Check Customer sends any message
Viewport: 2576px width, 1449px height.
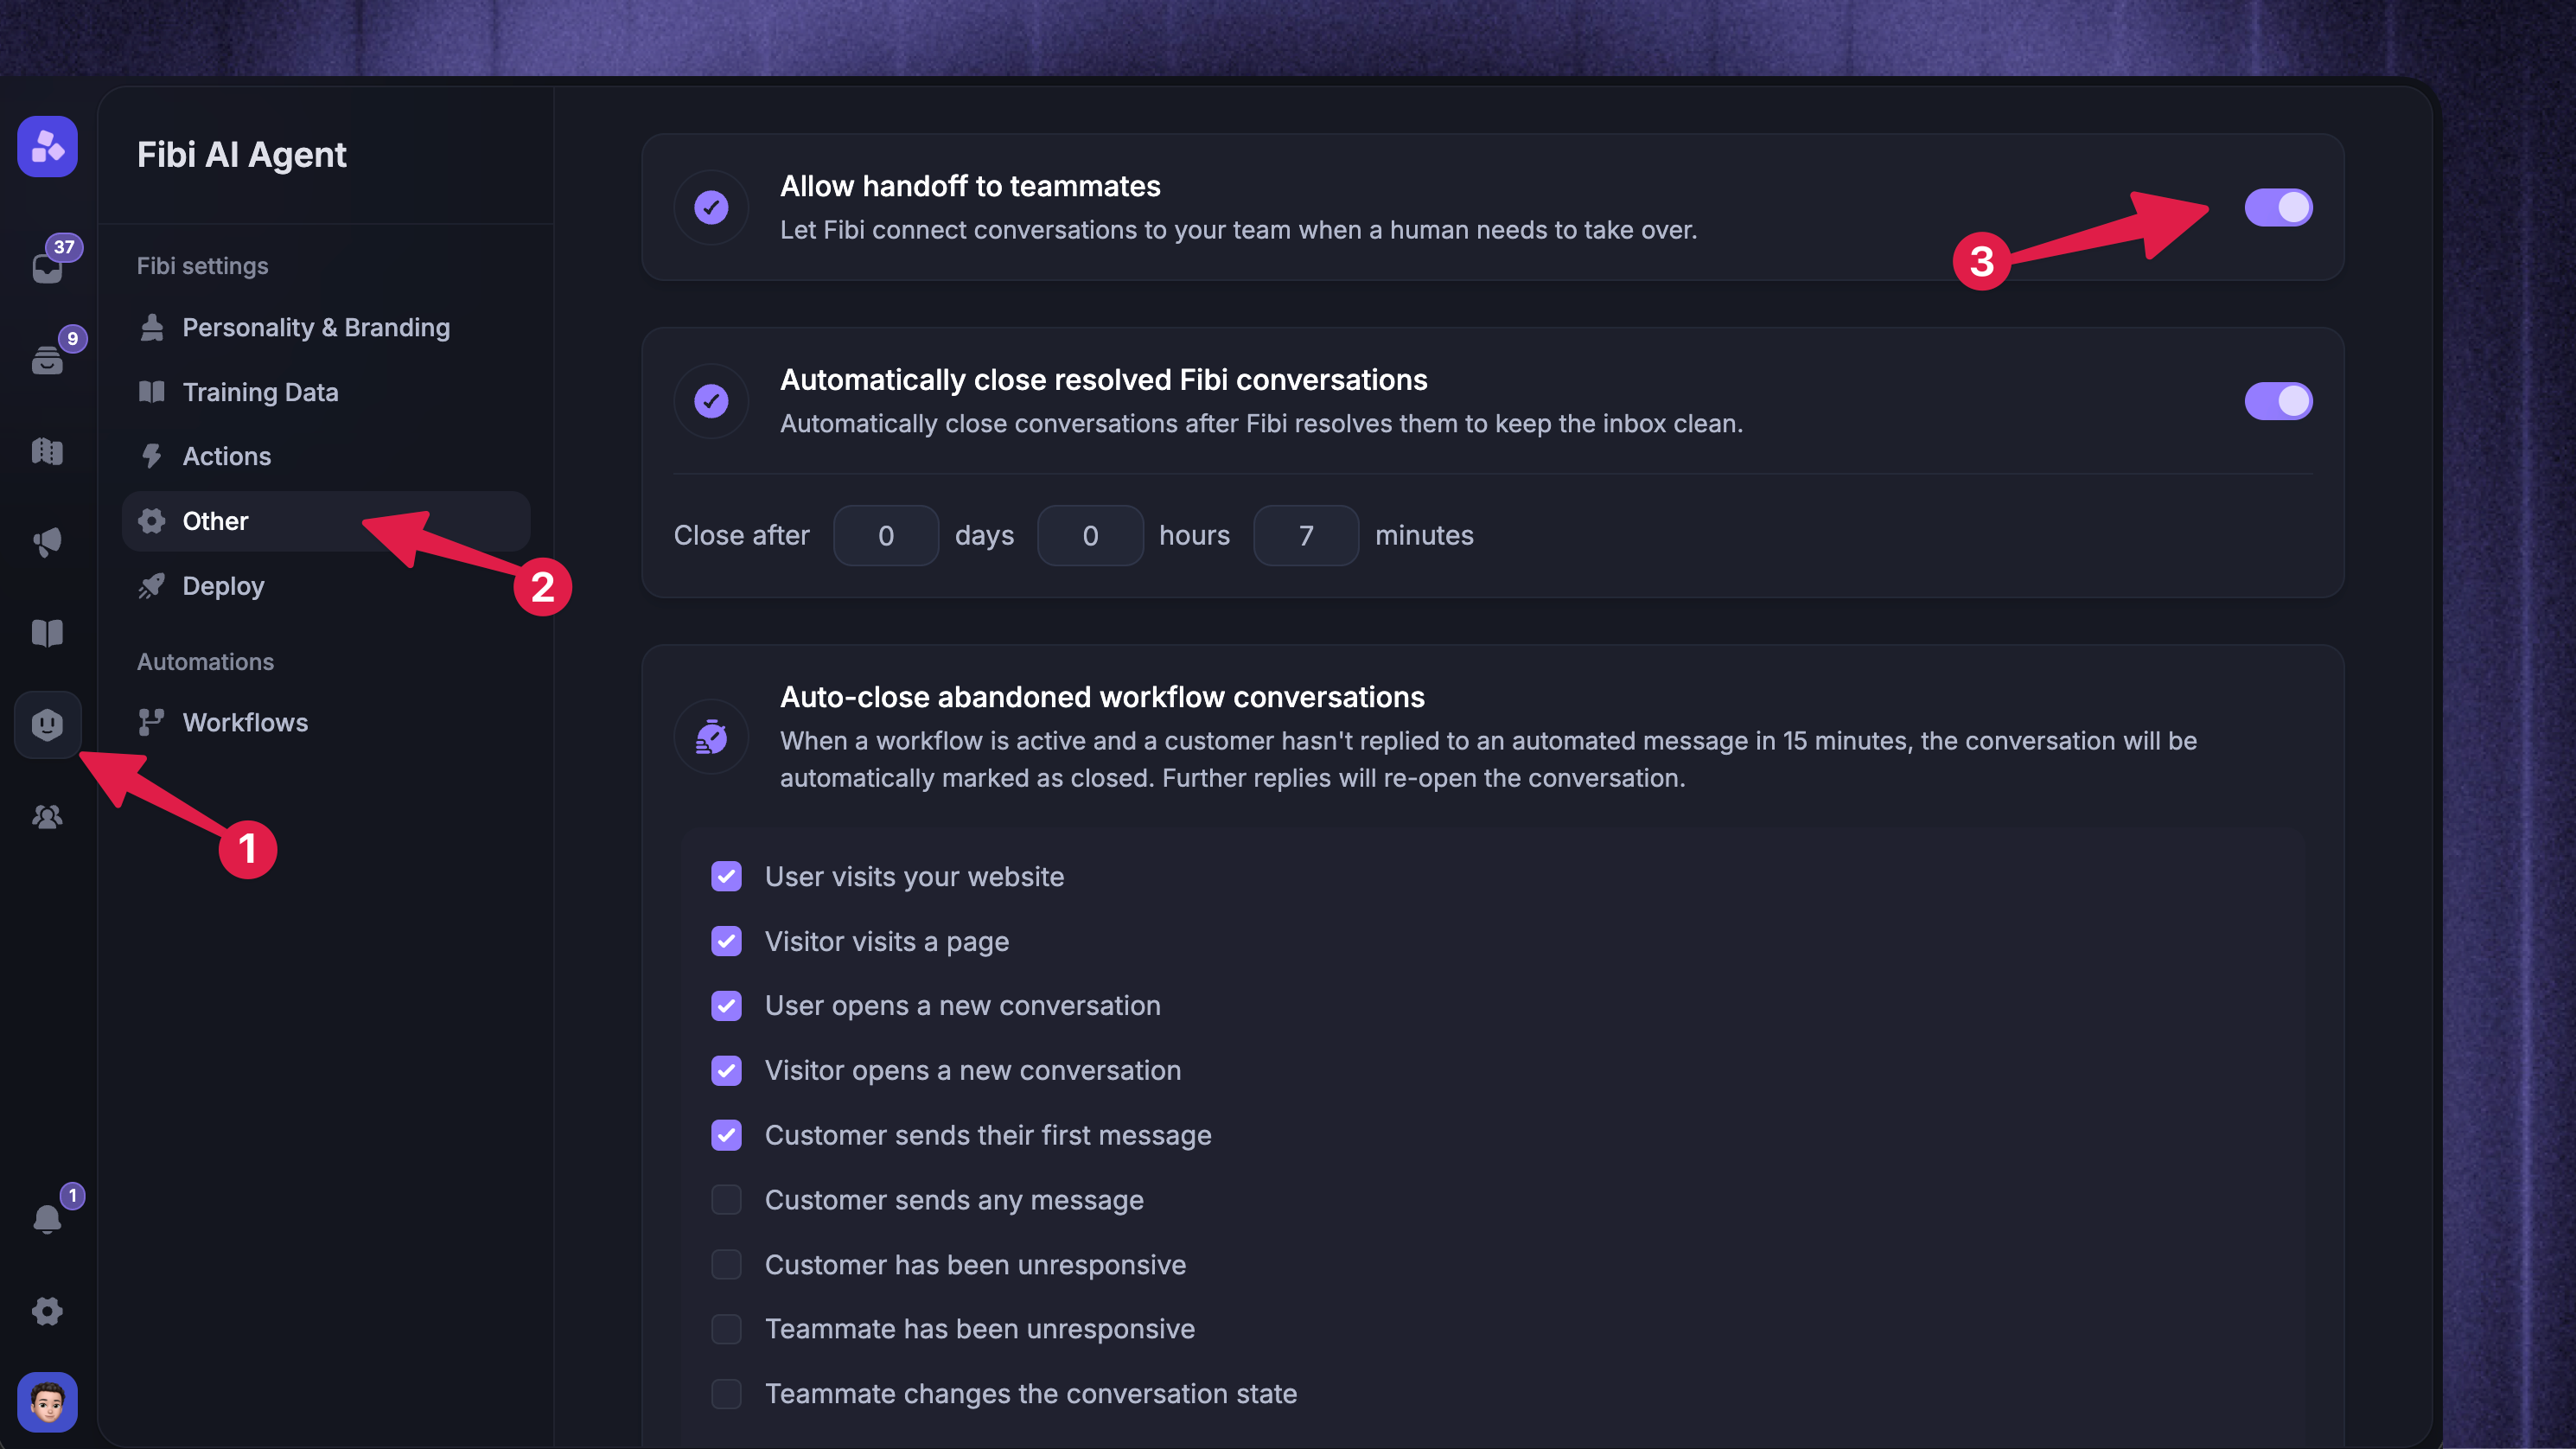[x=726, y=1200]
